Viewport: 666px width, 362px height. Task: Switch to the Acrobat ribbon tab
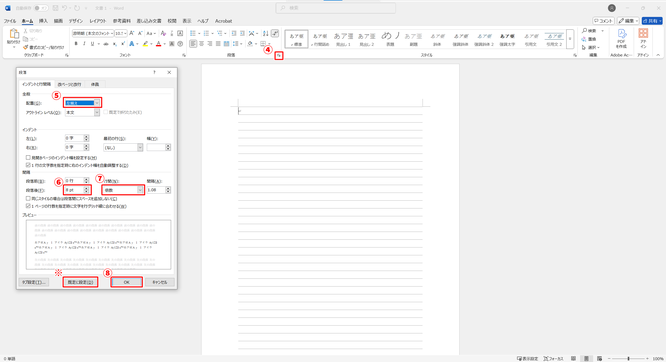223,21
